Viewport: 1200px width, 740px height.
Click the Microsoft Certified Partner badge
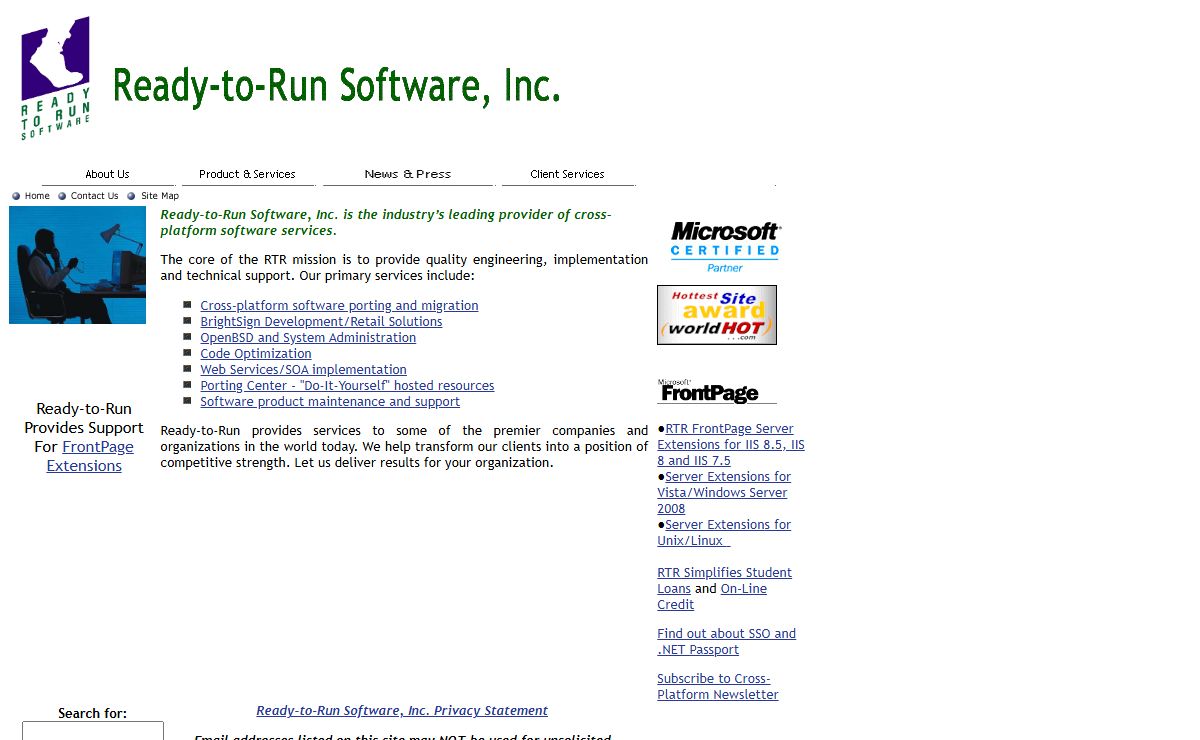click(x=725, y=247)
